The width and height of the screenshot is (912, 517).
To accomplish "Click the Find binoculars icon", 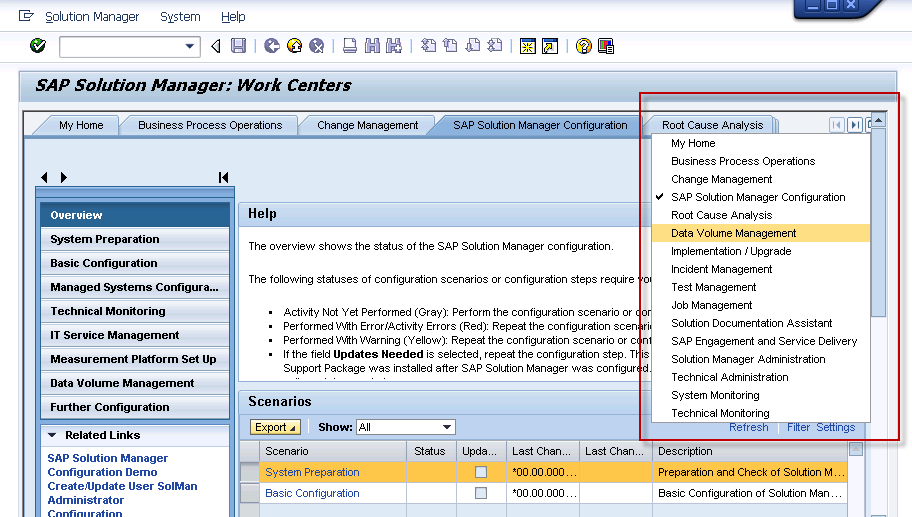I will 372,45.
